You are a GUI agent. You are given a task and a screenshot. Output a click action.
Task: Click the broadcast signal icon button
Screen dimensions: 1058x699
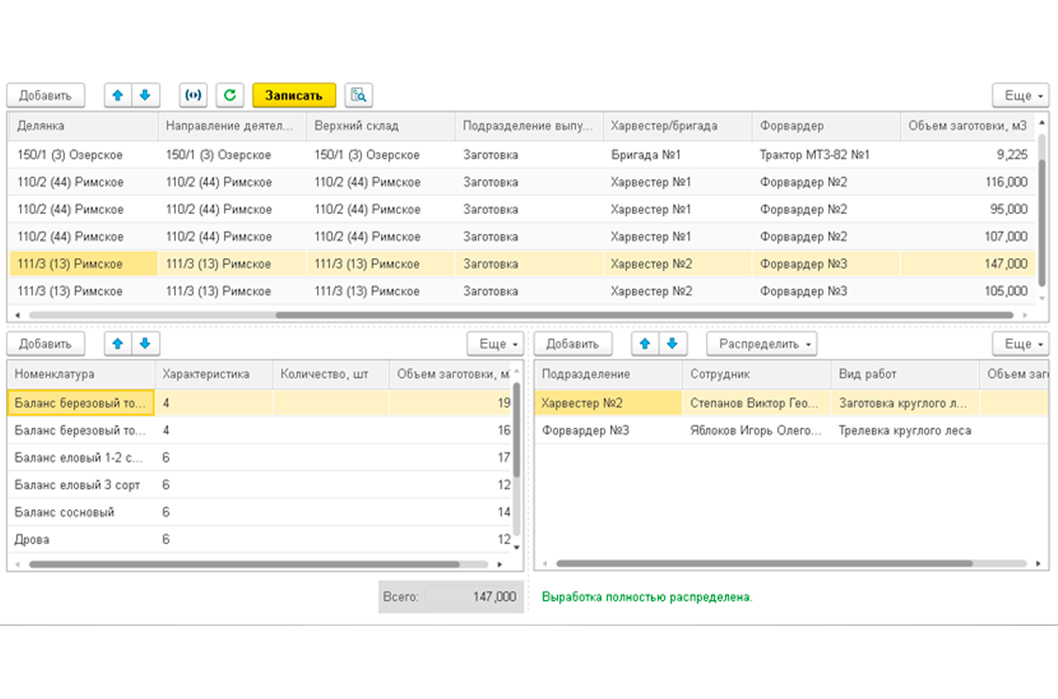point(193,95)
